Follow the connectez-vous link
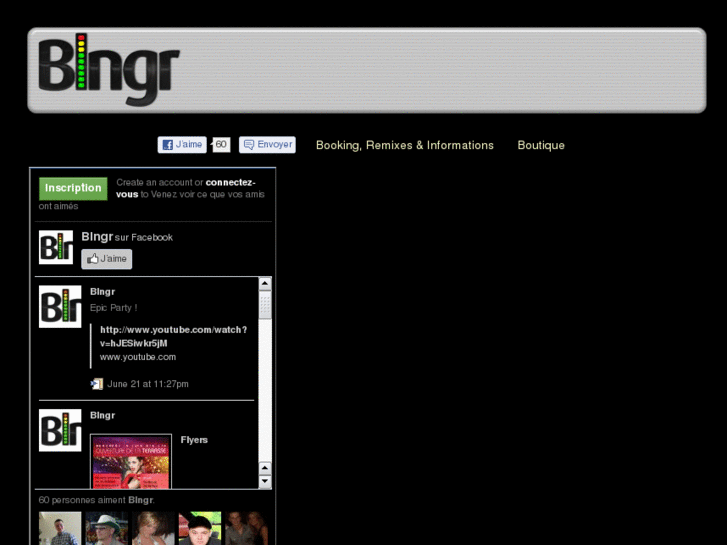The height and width of the screenshot is (545, 727). click(185, 188)
